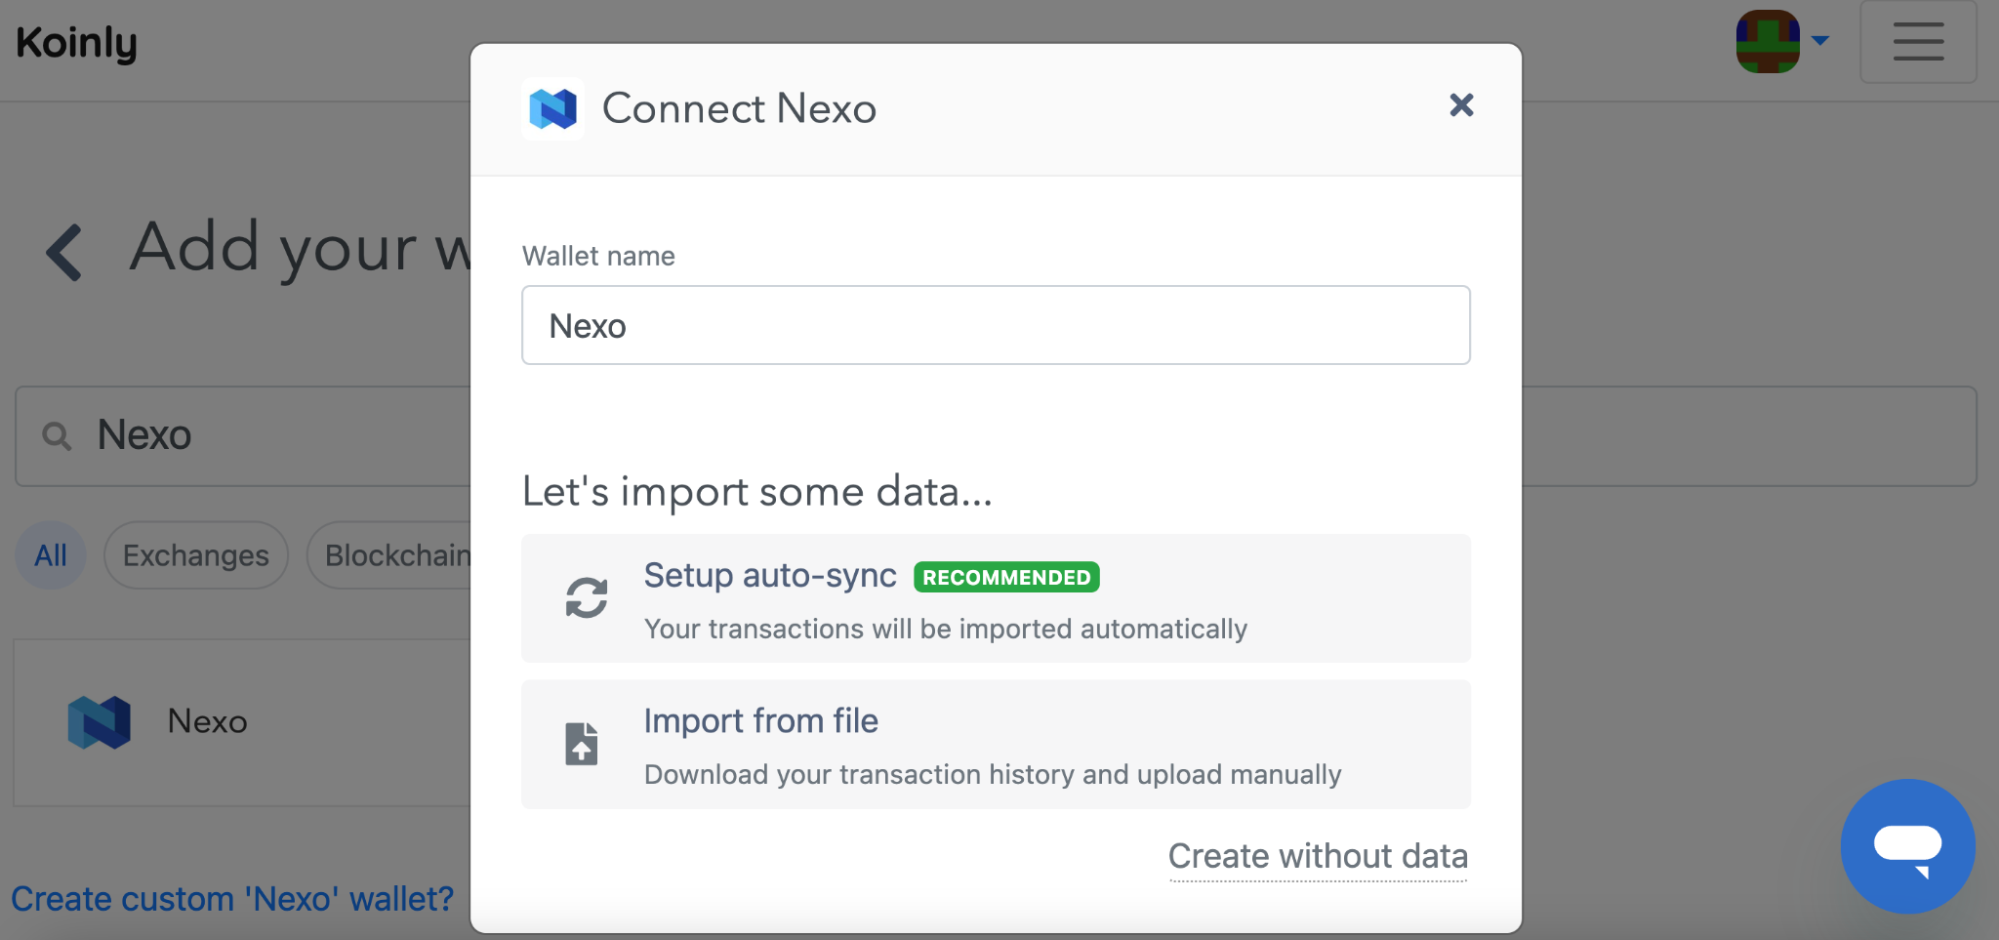Click Create without data link
Viewport: 1999px width, 940px height.
click(1317, 857)
